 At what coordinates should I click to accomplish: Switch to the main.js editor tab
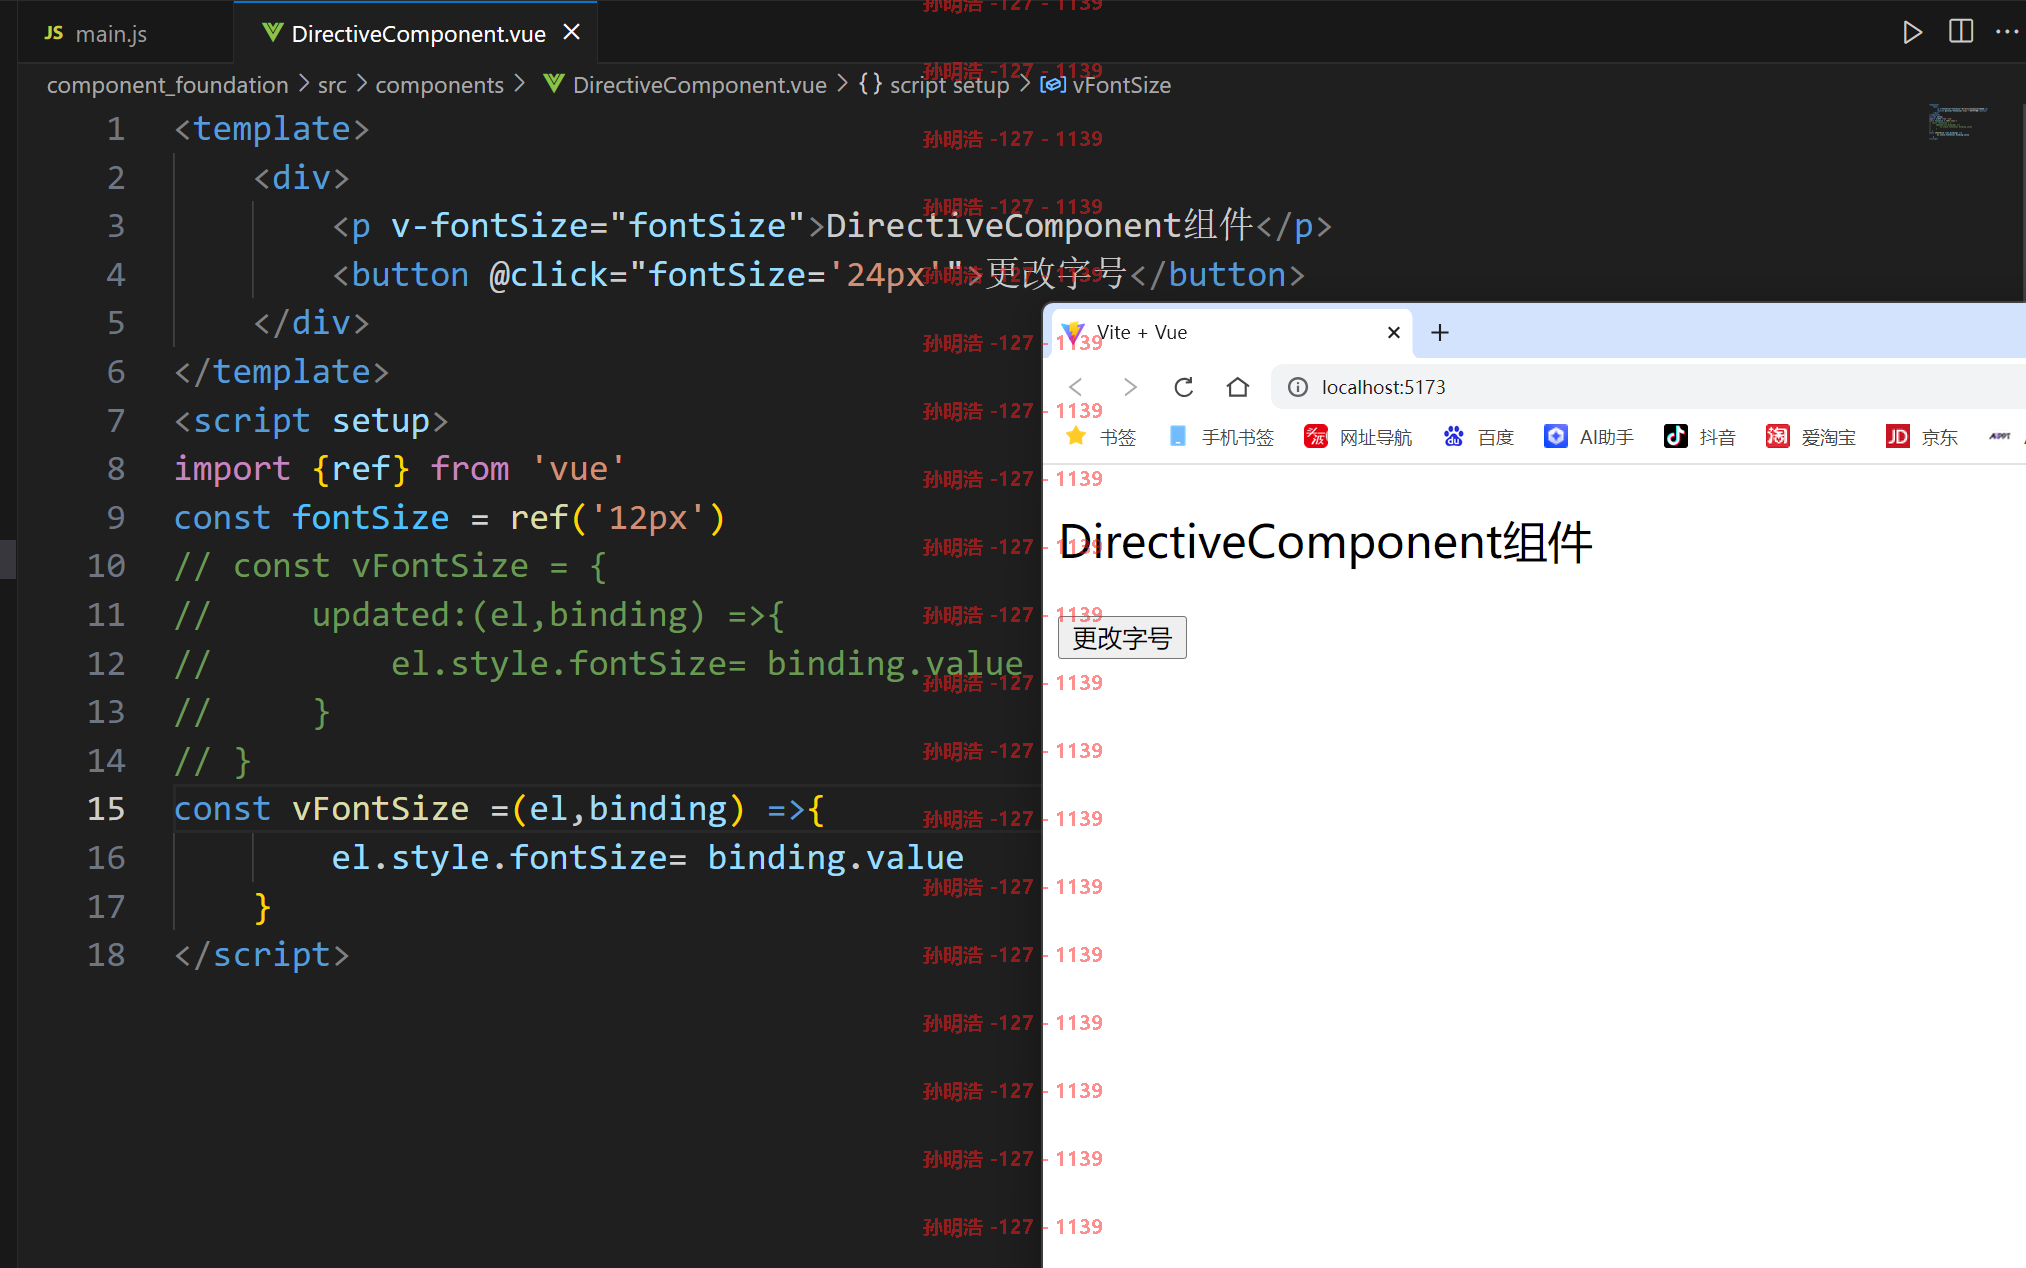96,34
